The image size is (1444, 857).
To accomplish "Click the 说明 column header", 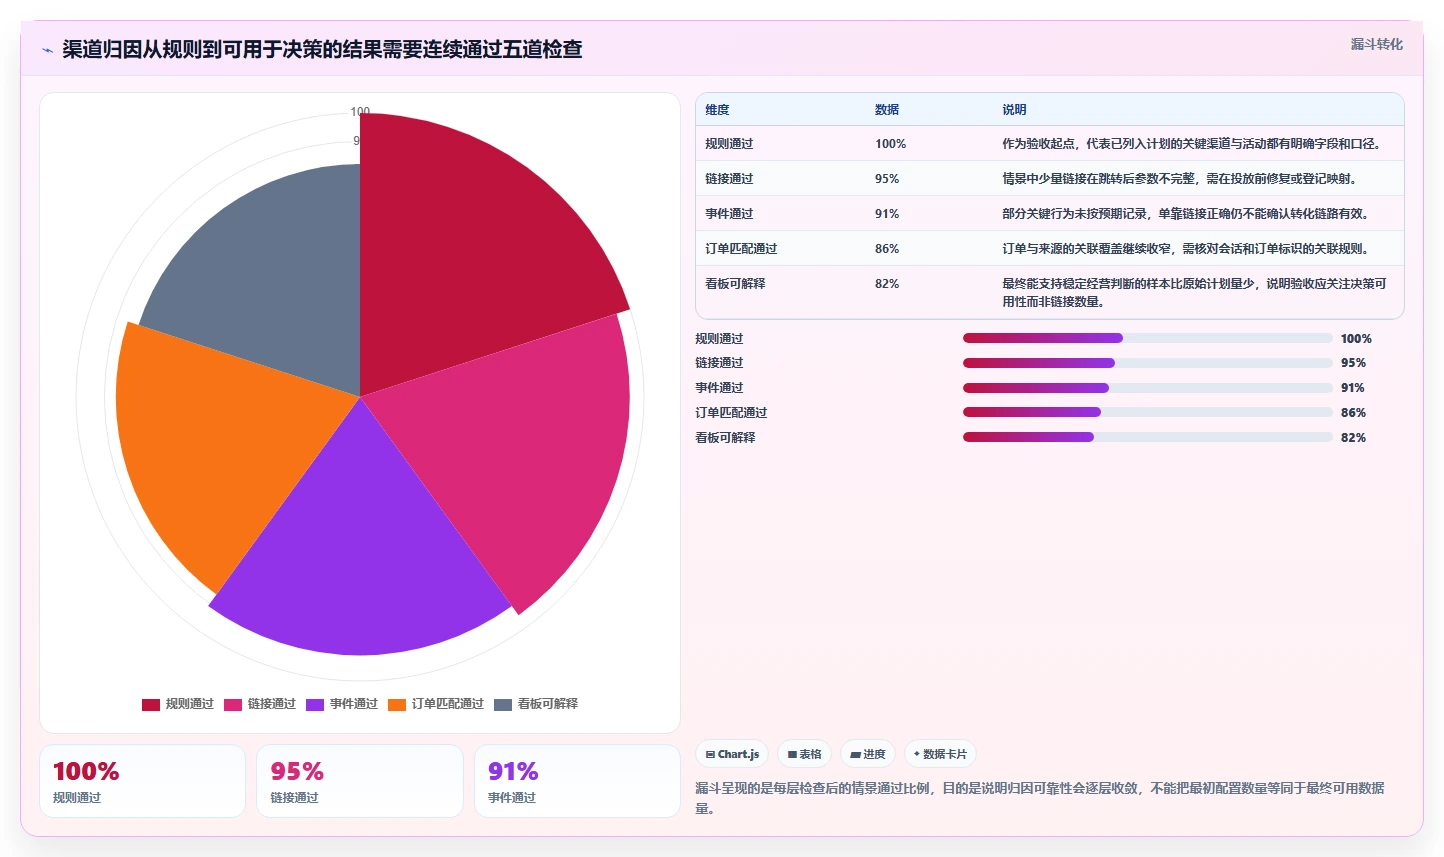I will [1014, 110].
